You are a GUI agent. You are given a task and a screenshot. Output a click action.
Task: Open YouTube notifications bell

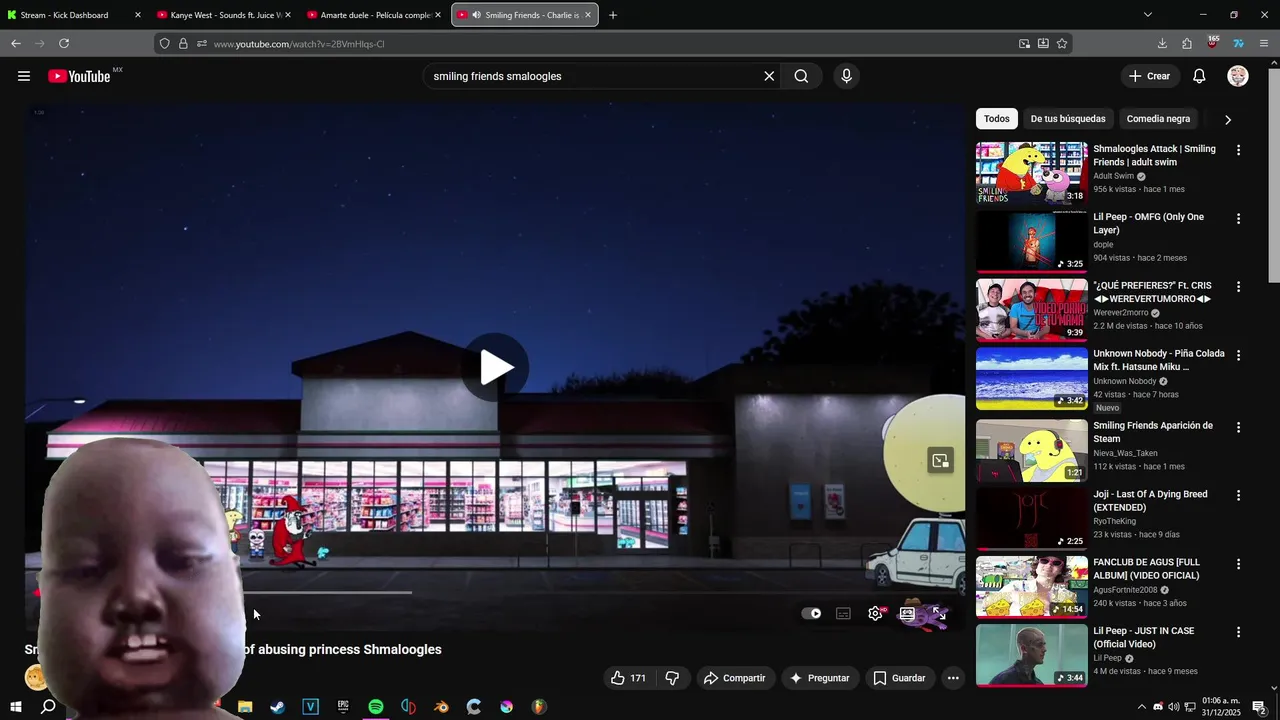[x=1199, y=76]
